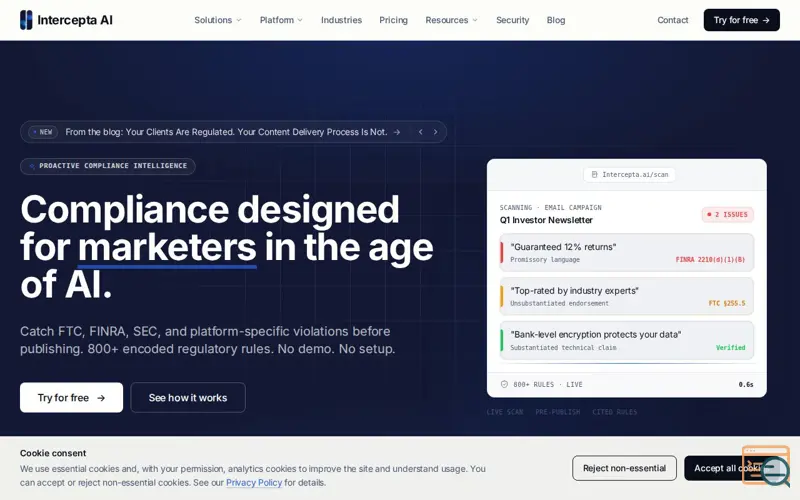Show the previous blog announcement with left chevron

(420, 132)
